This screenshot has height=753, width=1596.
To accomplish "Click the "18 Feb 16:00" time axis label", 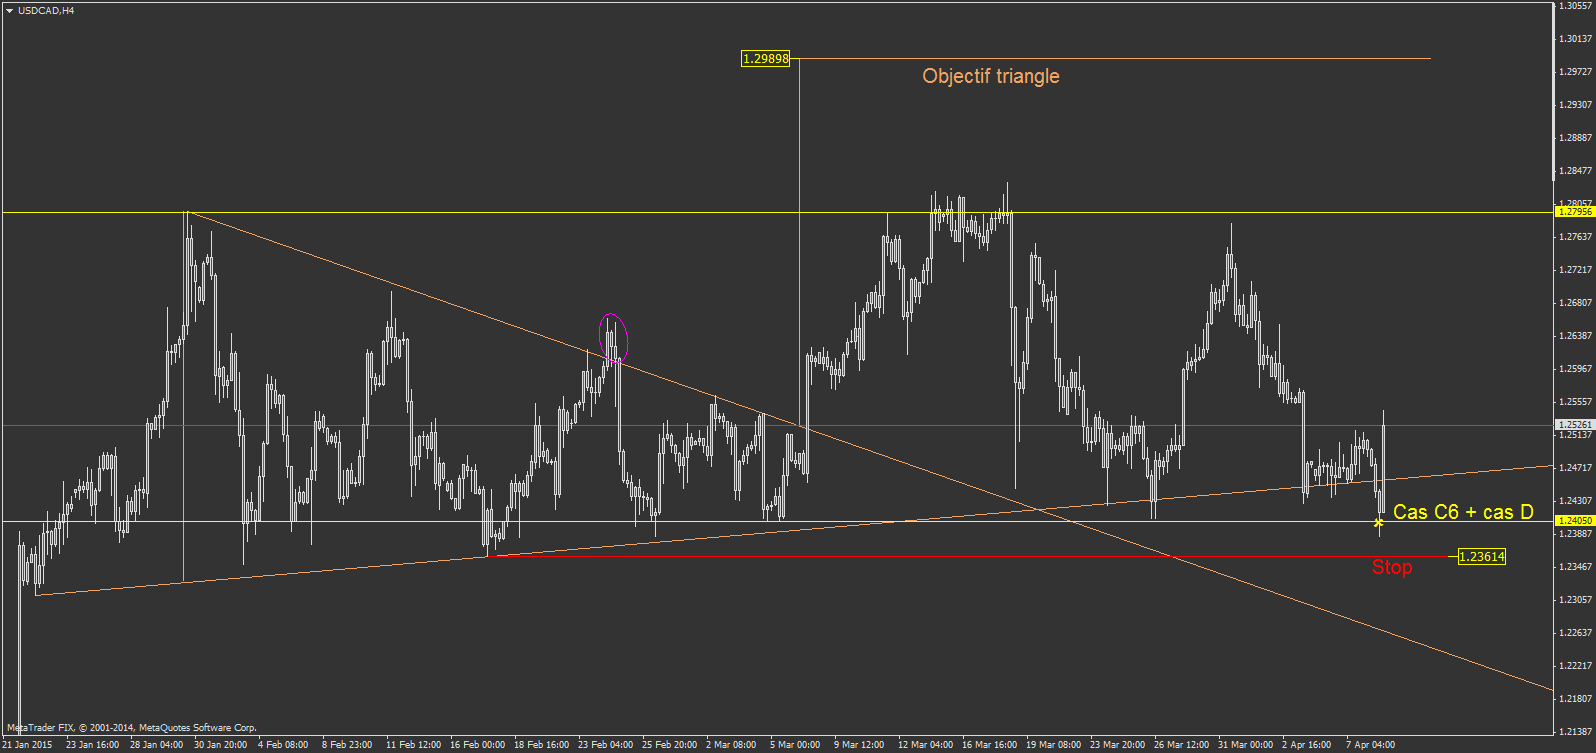I will [541, 745].
